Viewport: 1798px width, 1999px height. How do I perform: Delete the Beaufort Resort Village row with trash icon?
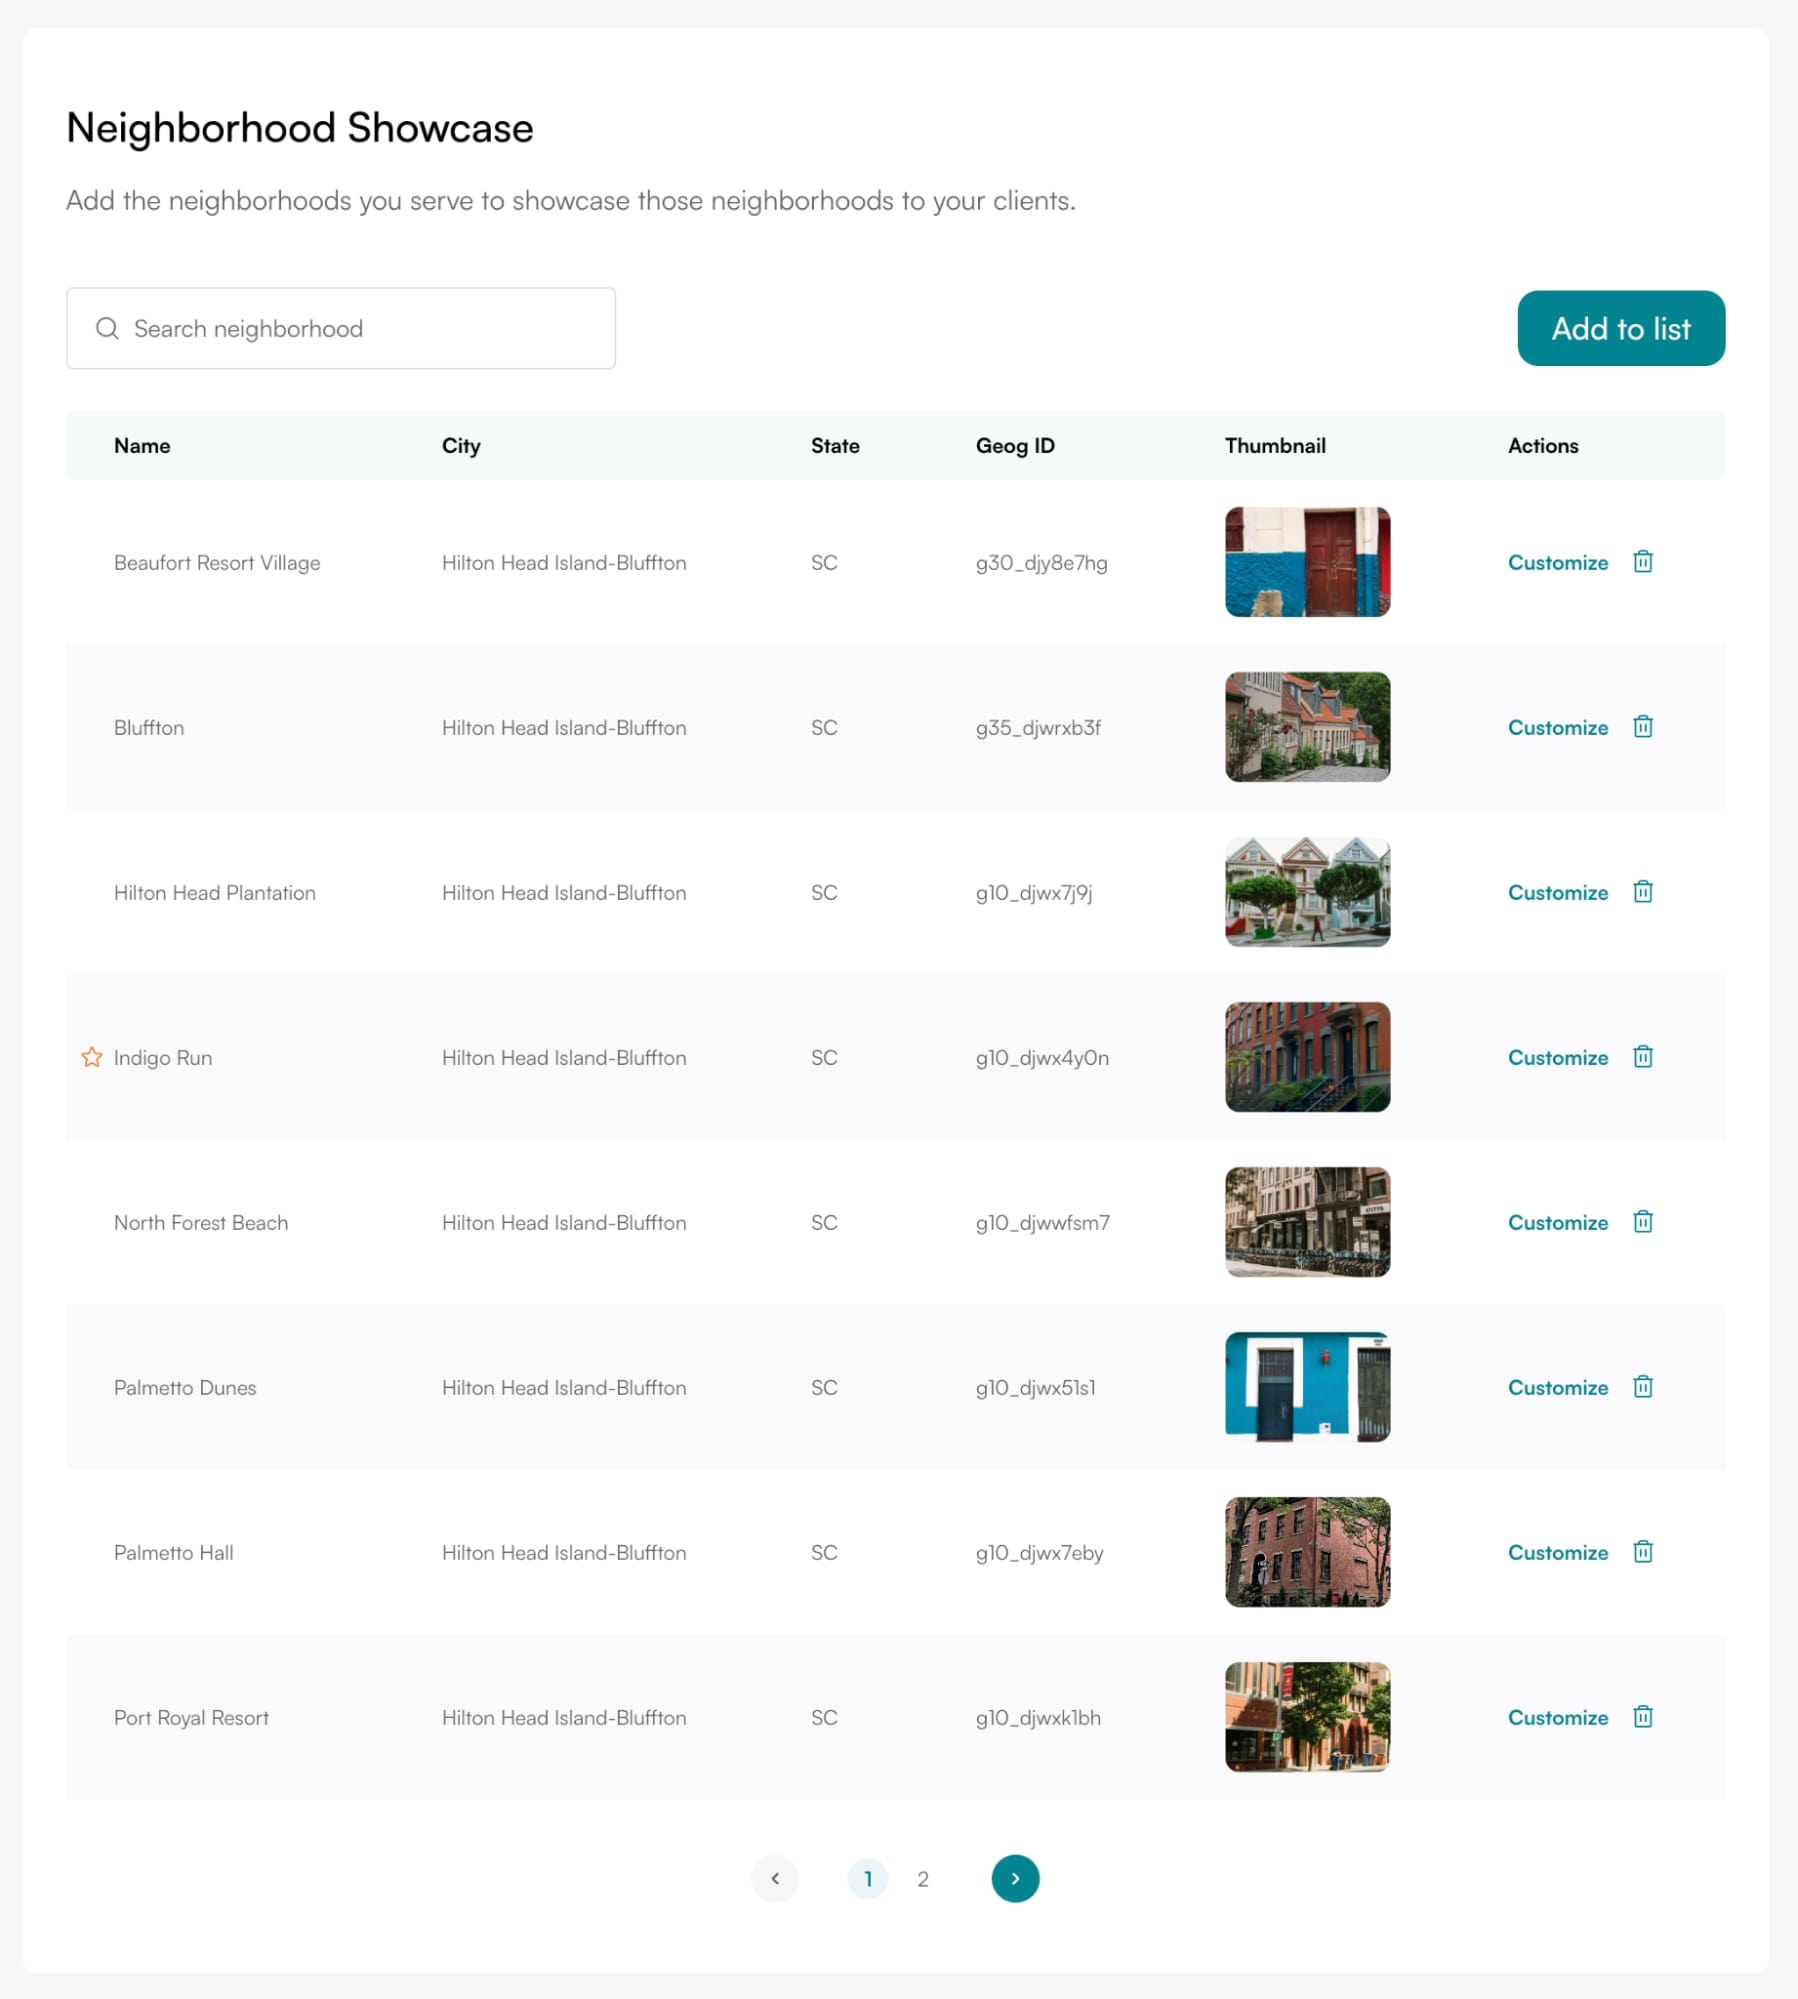[1643, 562]
